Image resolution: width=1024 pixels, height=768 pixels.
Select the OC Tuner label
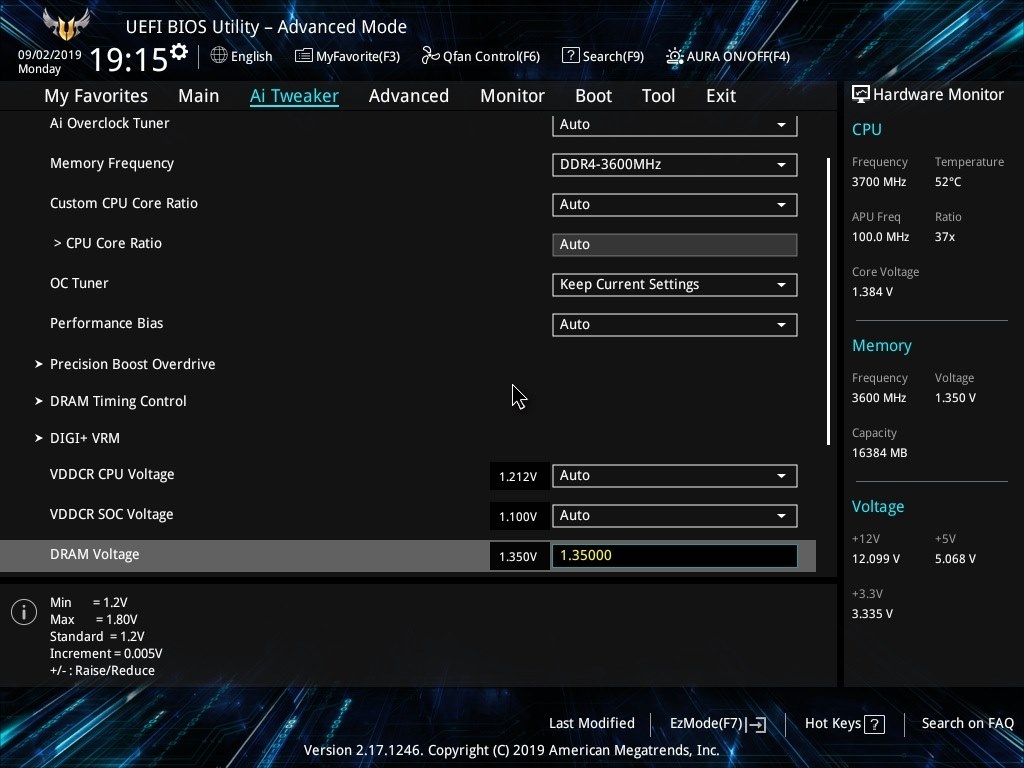pos(79,283)
